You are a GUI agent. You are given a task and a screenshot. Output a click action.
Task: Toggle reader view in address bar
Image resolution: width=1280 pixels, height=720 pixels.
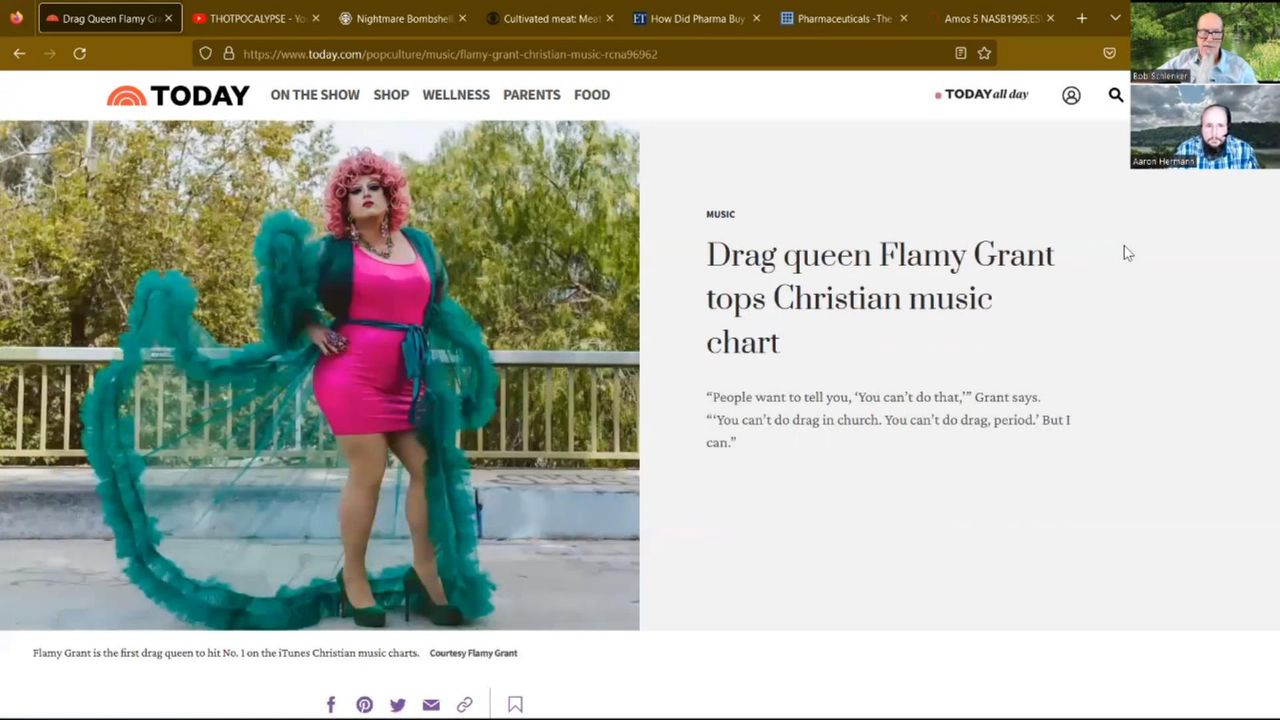[x=960, y=53]
